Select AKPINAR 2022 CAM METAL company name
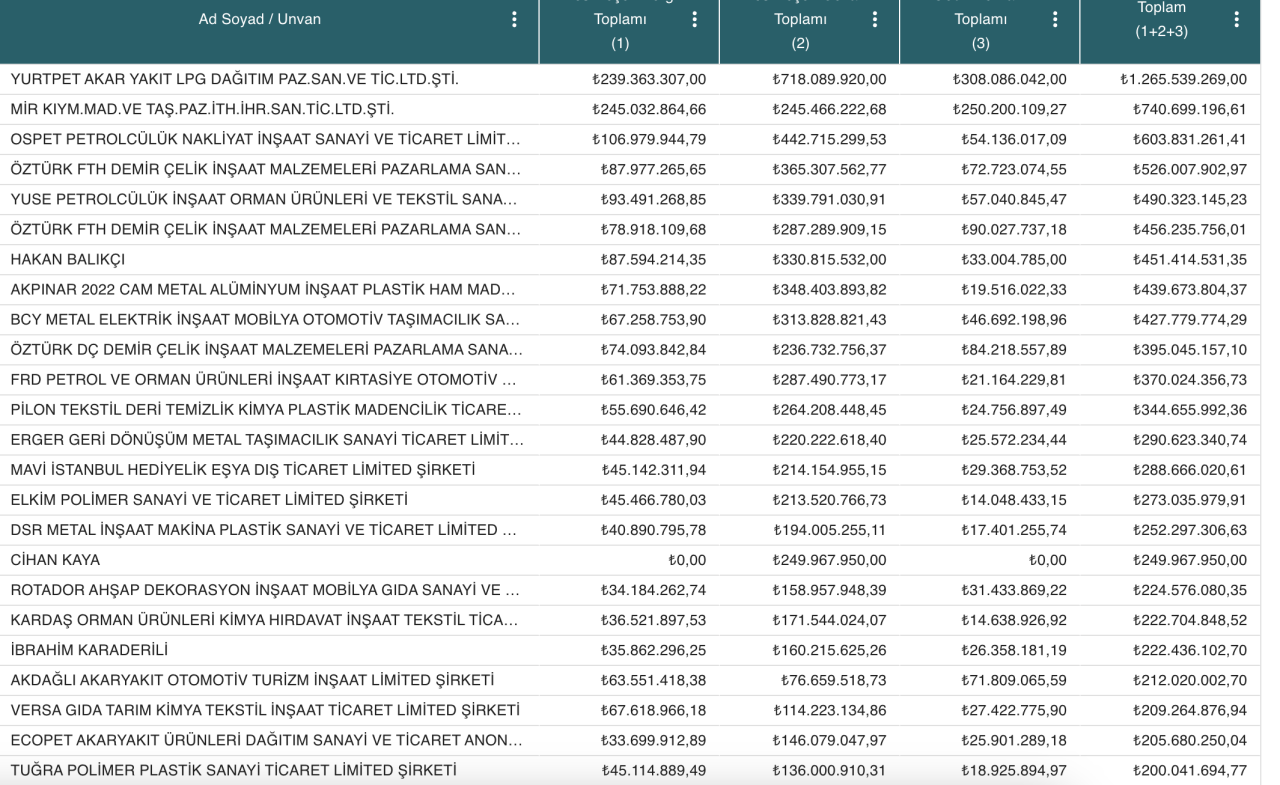1280x785 pixels. (265, 290)
